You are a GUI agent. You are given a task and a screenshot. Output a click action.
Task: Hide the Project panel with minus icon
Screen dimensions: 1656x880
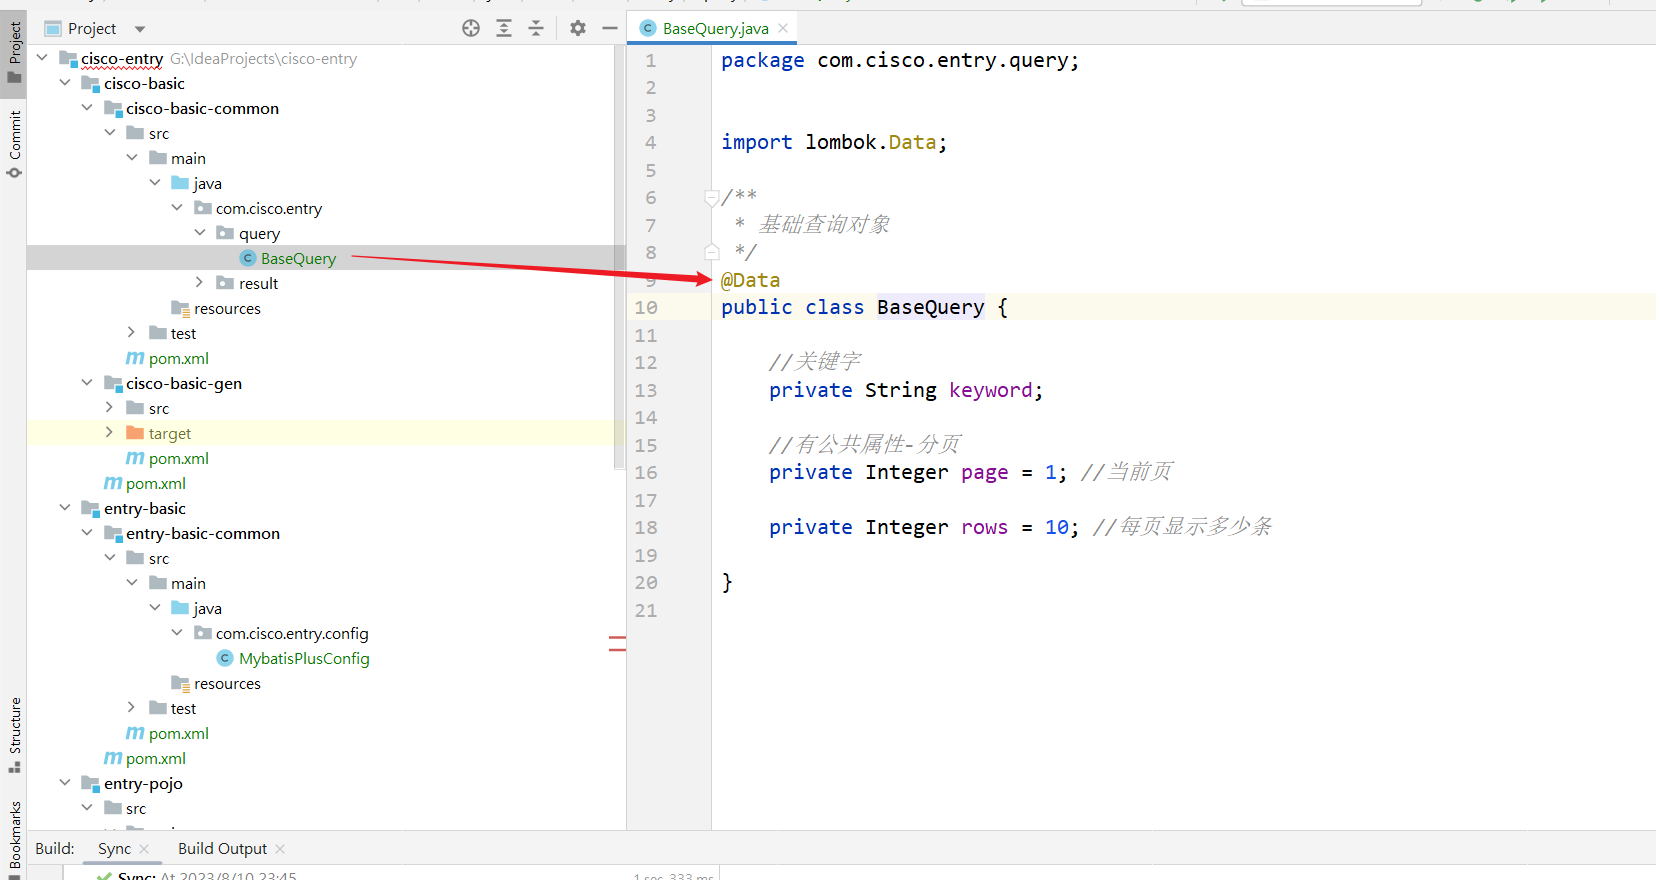click(x=610, y=28)
